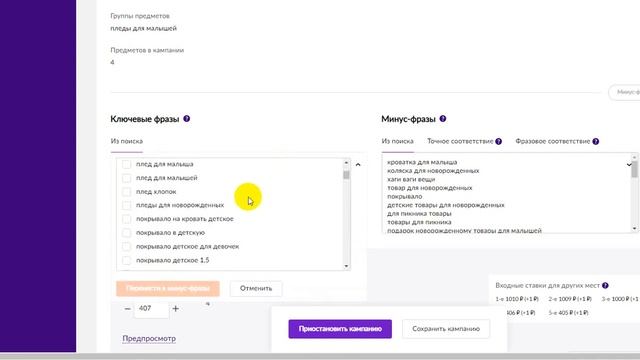Select minus-phrase 'товар для новорожденных'

pyautogui.click(x=430, y=188)
